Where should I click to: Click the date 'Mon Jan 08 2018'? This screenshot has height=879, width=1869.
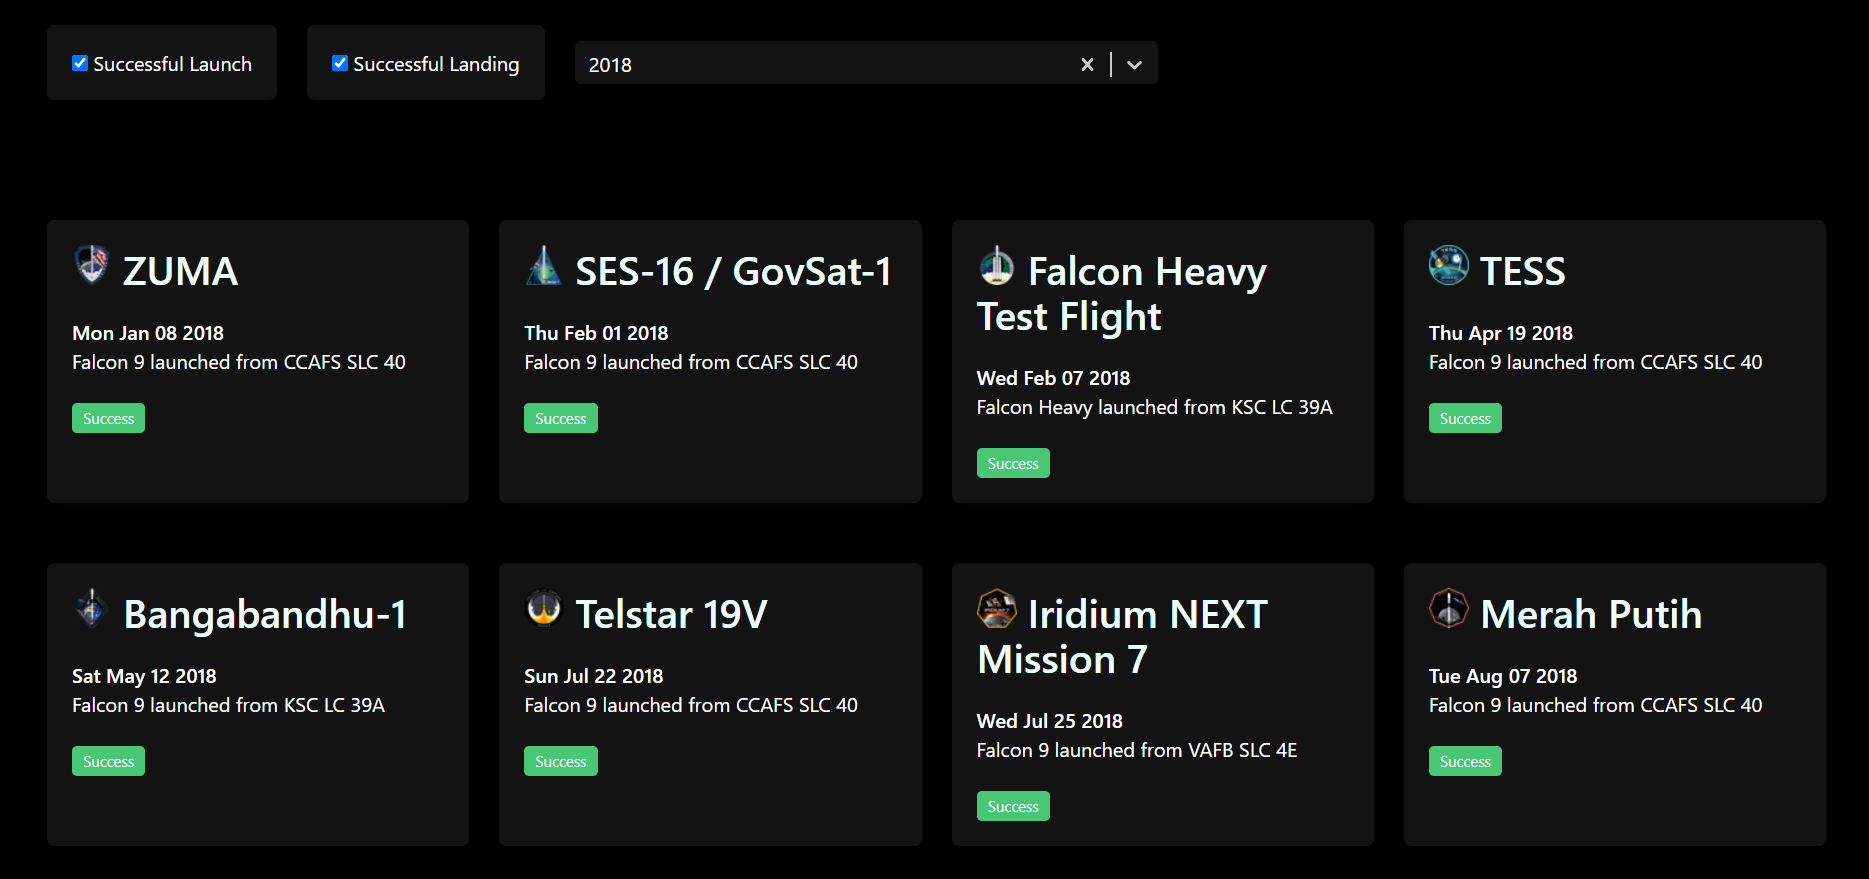(148, 333)
